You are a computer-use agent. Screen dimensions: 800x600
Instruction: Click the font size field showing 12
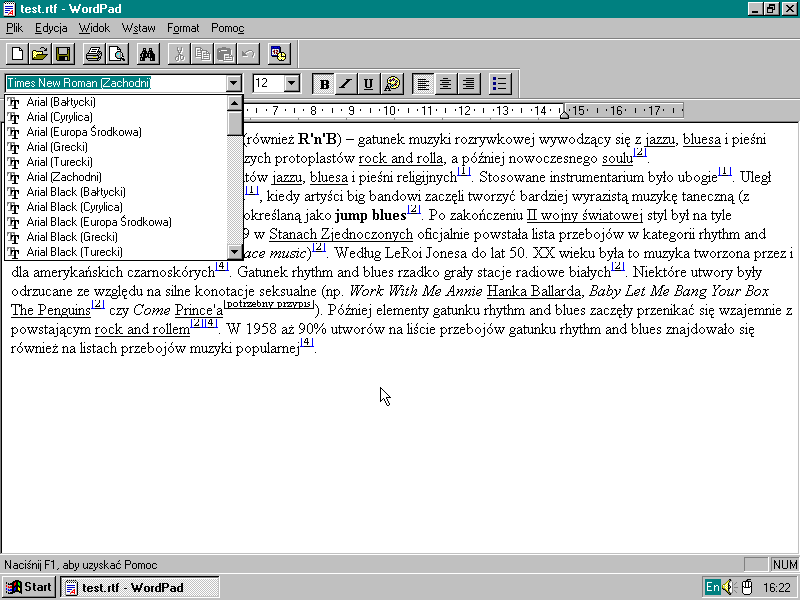[268, 83]
